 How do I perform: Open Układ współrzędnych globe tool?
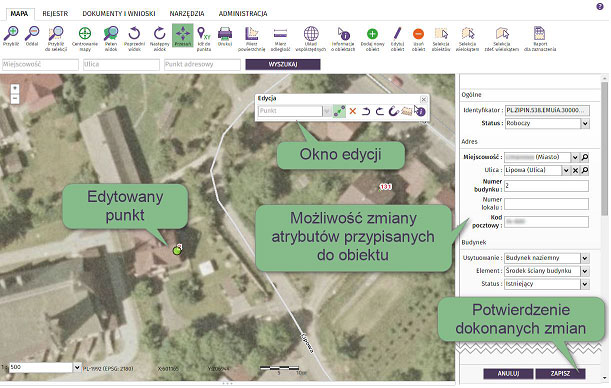pos(311,39)
